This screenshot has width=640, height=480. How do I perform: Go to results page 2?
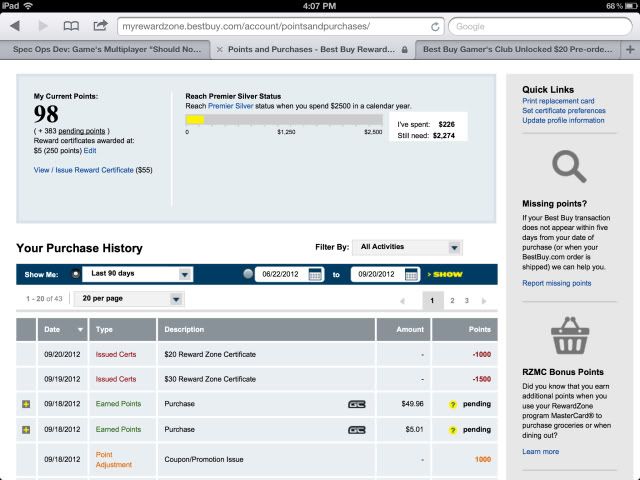coord(452,301)
